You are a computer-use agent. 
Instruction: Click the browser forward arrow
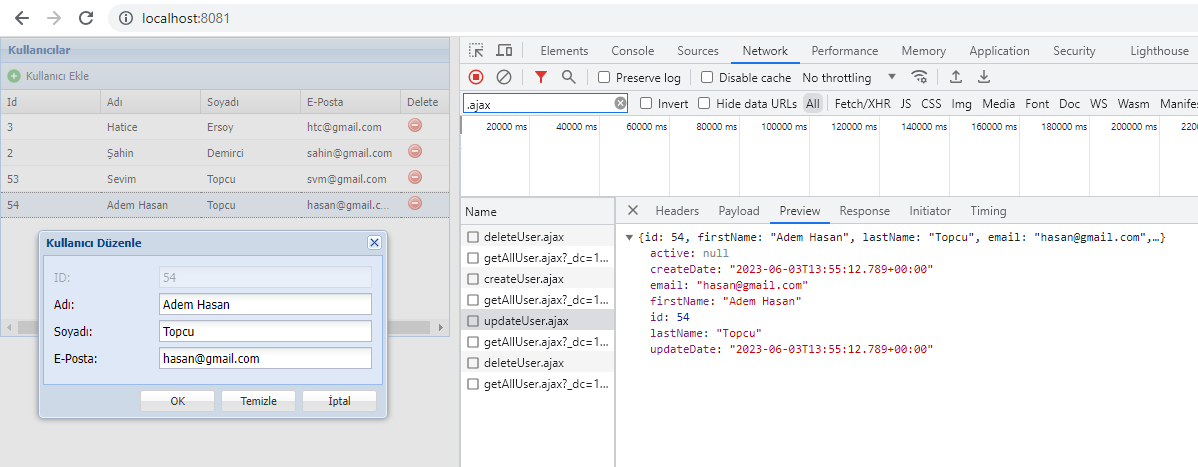(54, 18)
